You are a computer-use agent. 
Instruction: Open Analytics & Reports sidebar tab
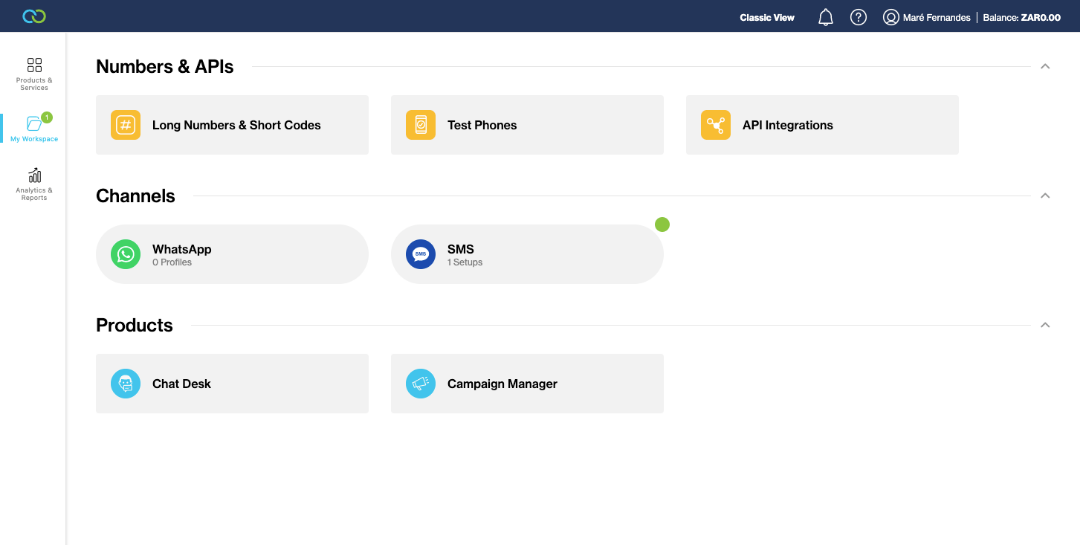tap(34, 184)
